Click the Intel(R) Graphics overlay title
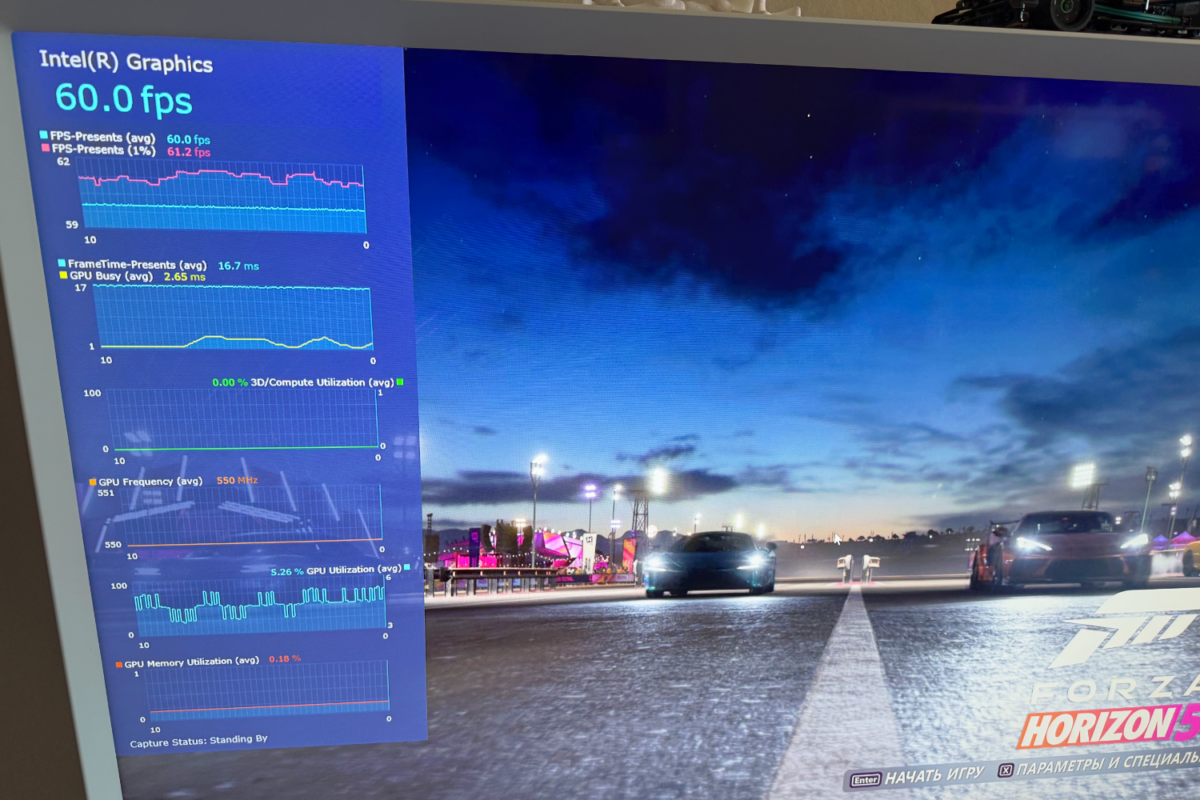The height and width of the screenshot is (800, 1200). coord(126,64)
